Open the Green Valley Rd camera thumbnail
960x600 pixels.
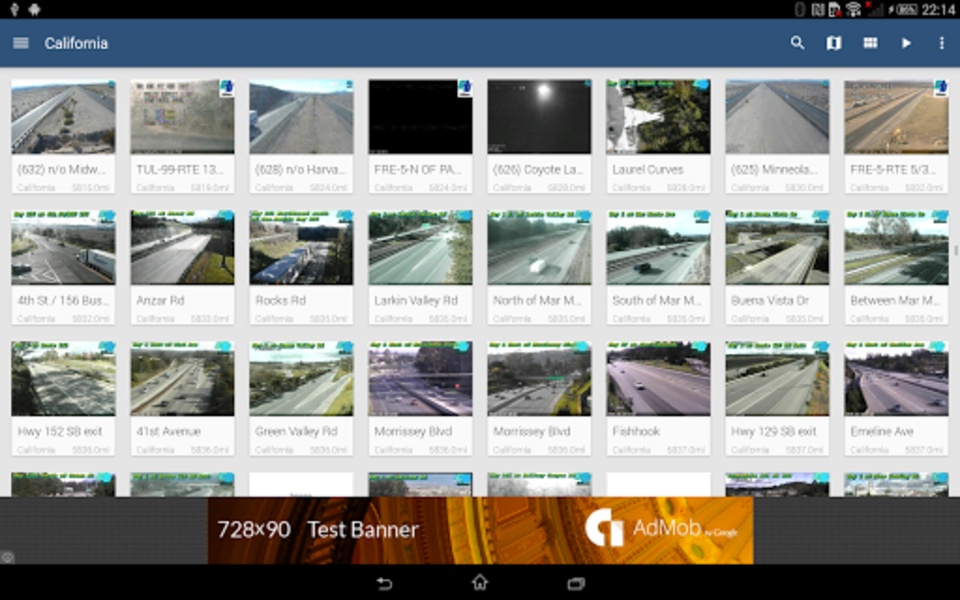tap(301, 378)
